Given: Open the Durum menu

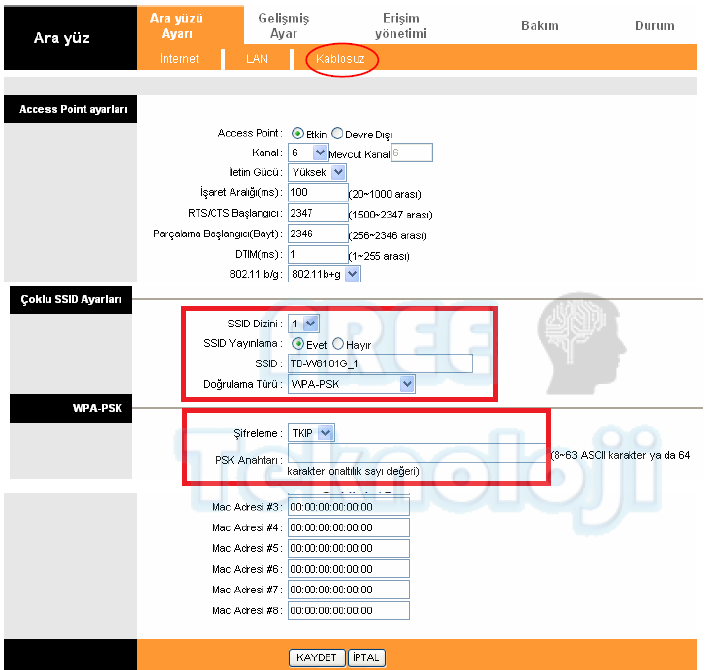Looking at the screenshot, I should [654, 26].
